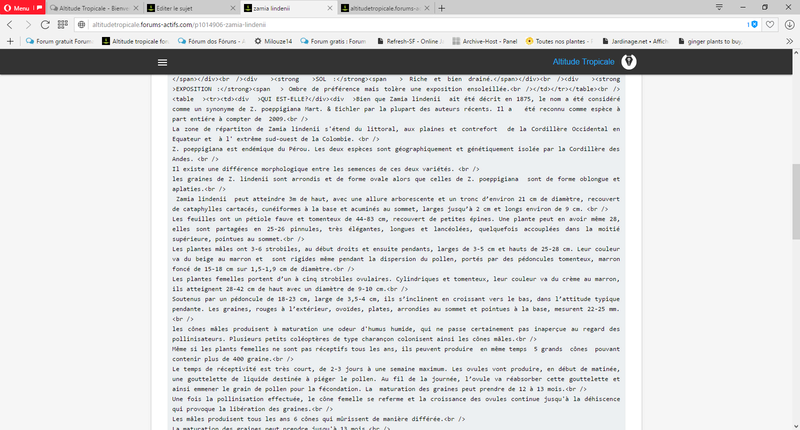
Task: Go forward to next page
Action: tap(28, 24)
